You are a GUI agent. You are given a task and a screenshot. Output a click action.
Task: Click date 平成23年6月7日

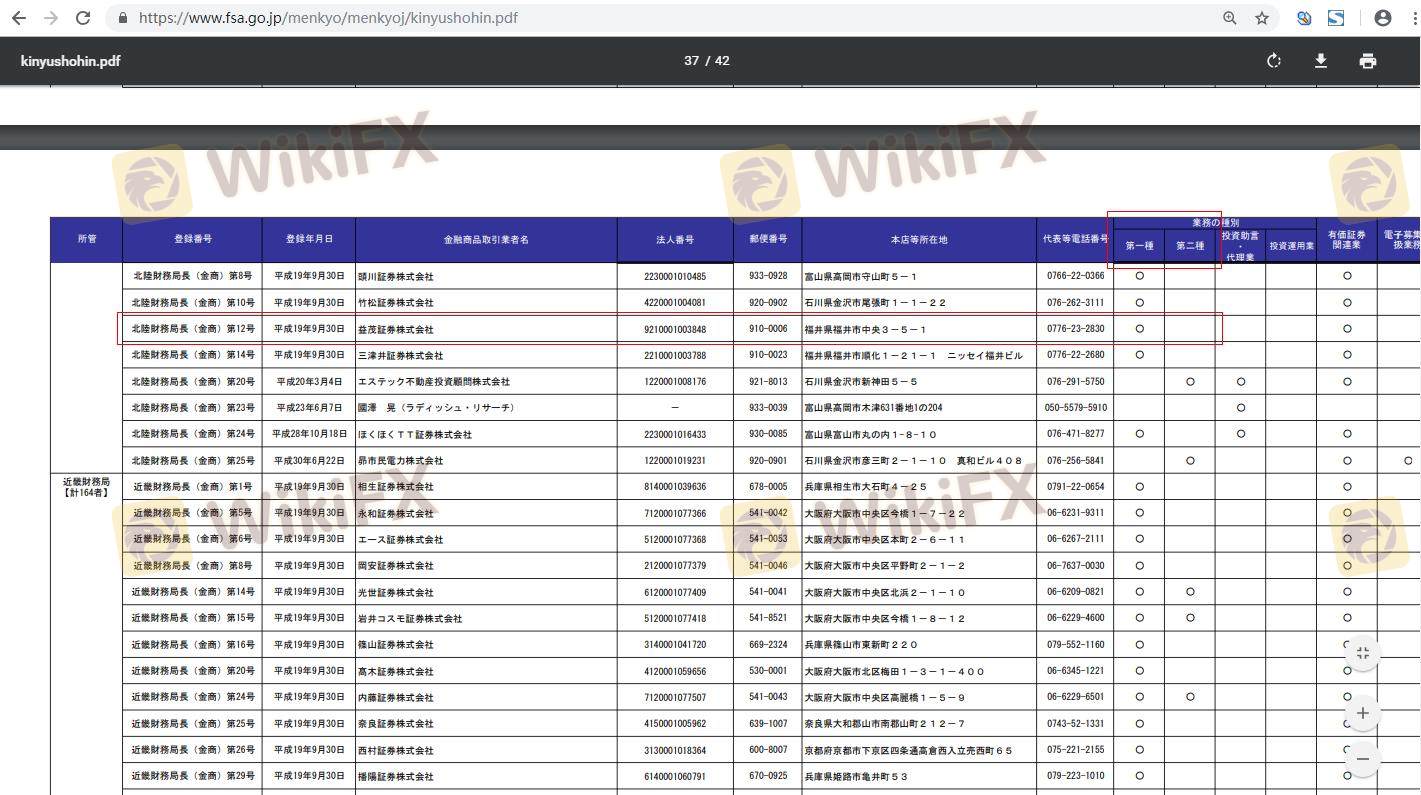tap(310, 408)
